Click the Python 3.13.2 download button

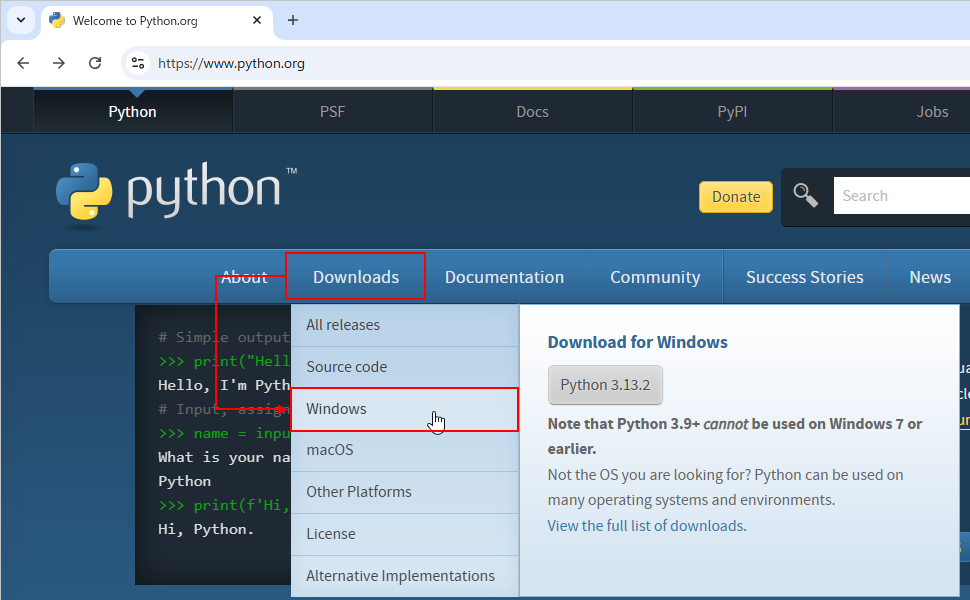[605, 385]
